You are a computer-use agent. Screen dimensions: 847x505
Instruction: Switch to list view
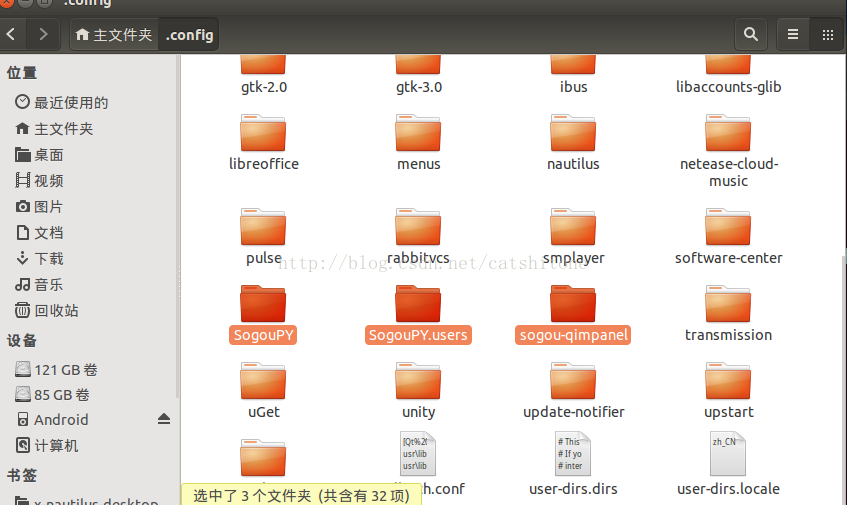793,35
